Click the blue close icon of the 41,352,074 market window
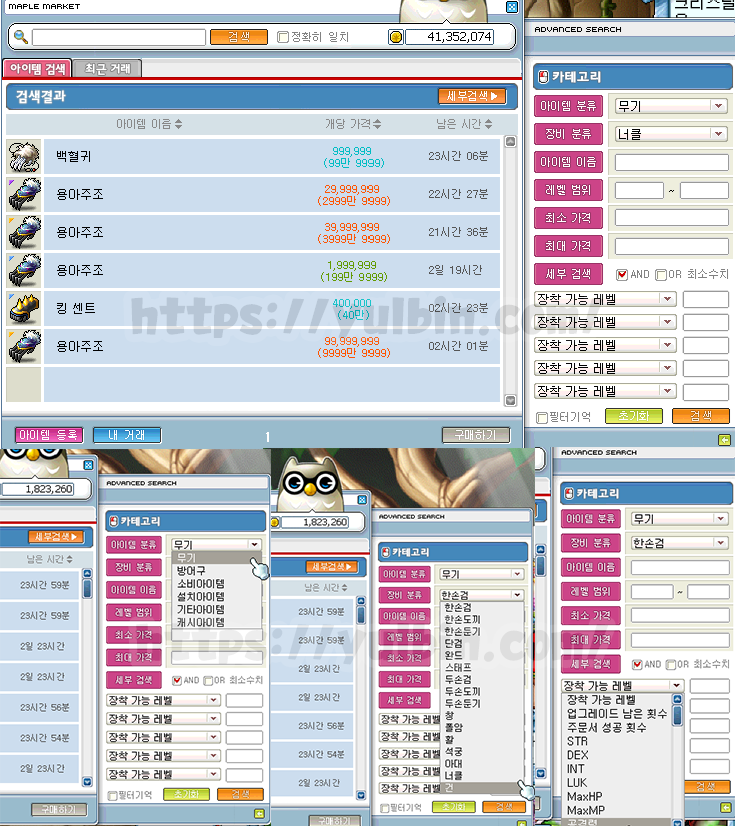This screenshot has height=826, width=735. point(512,7)
